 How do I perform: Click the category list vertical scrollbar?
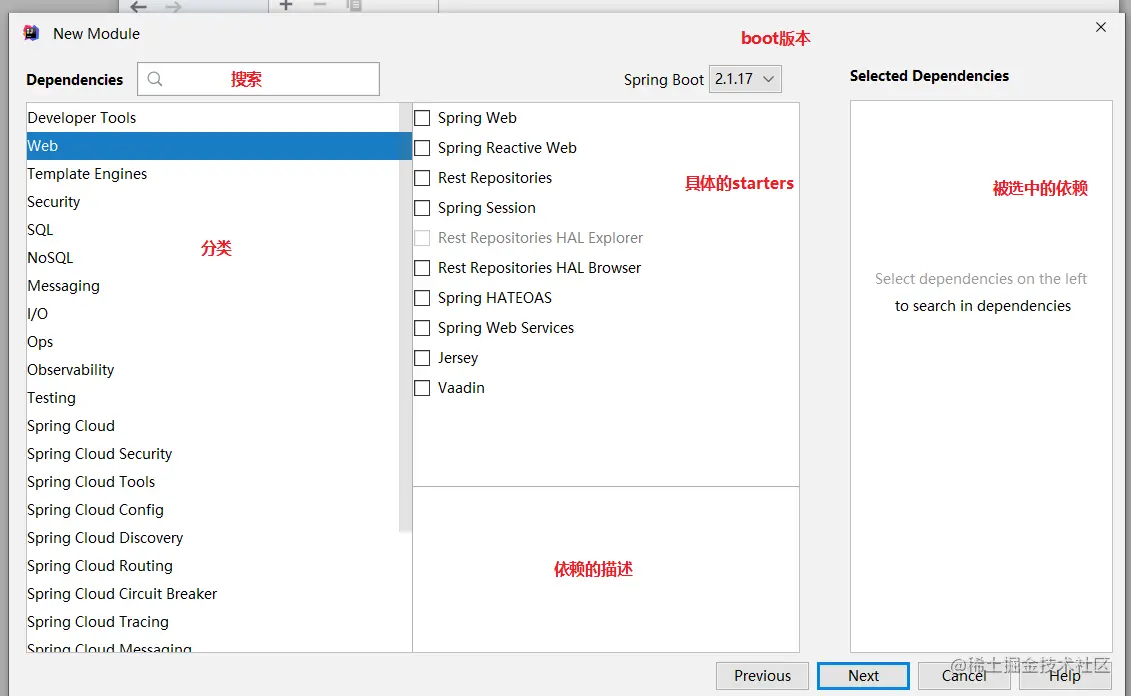click(405, 317)
